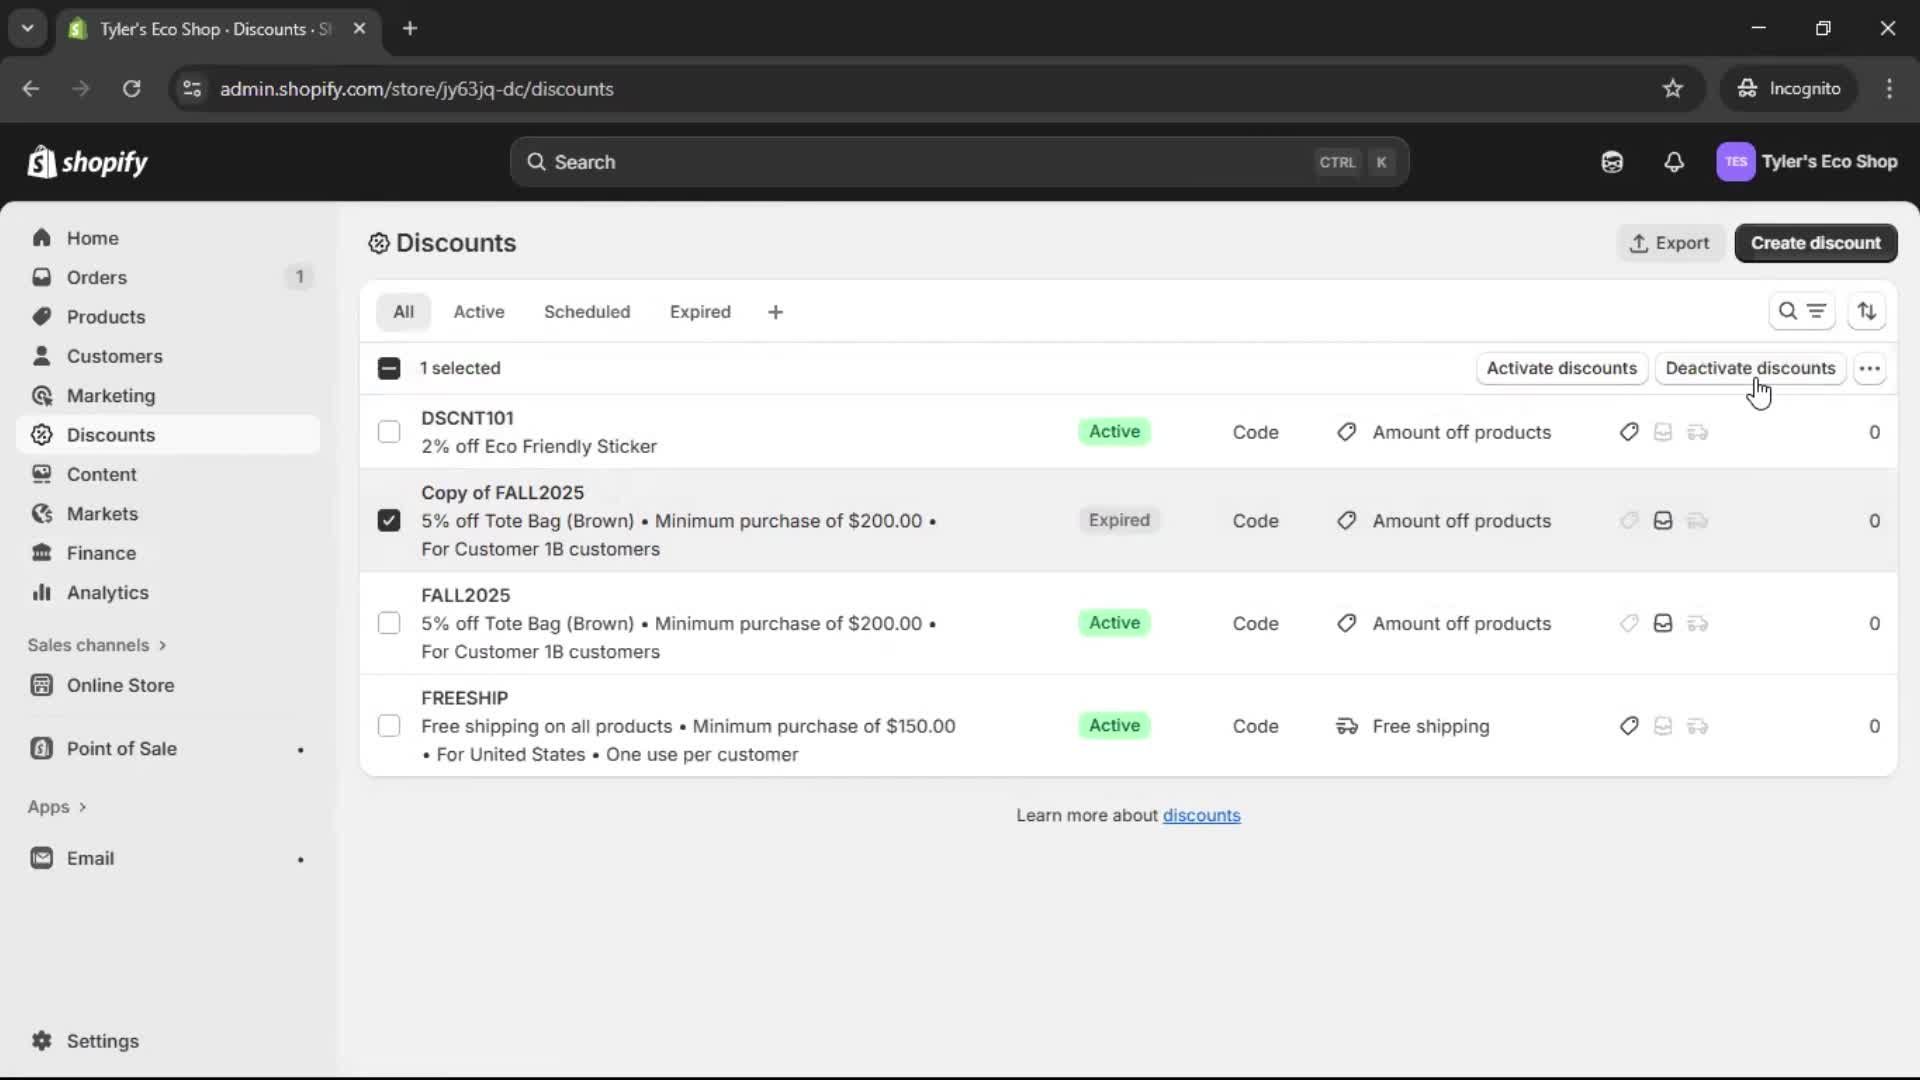
Task: Click inside the Search field
Action: tap(900, 161)
